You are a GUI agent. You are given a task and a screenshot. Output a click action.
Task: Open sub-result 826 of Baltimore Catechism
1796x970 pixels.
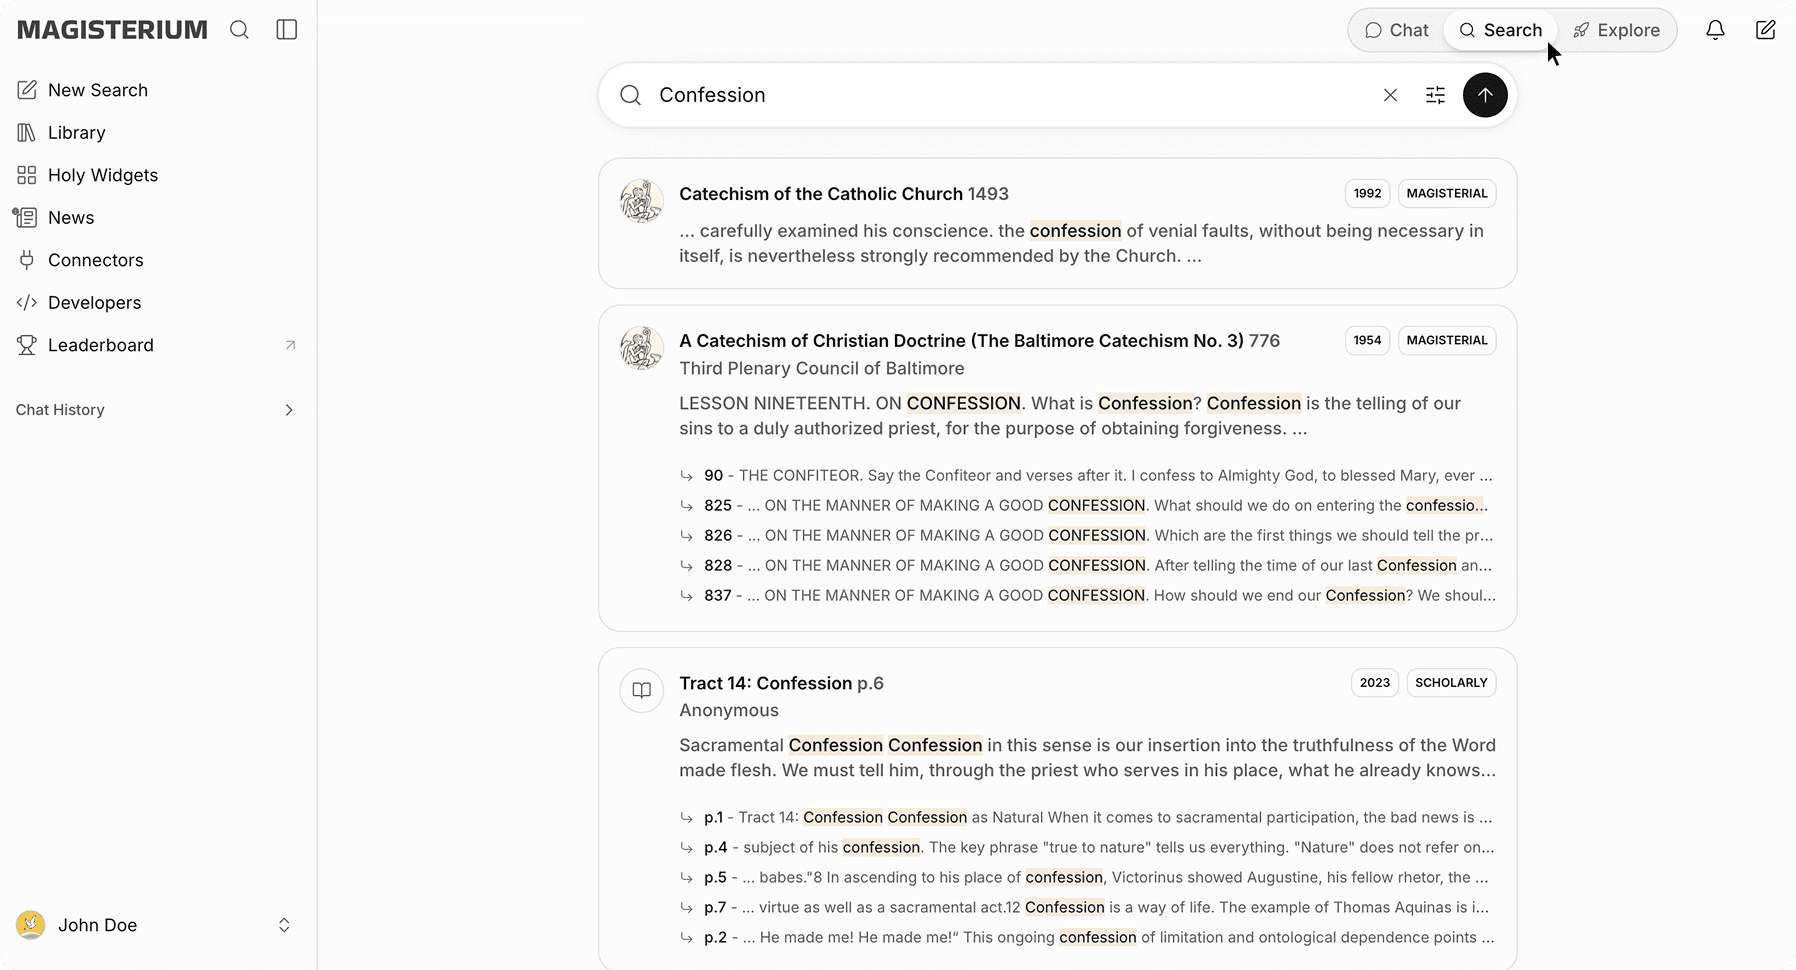point(1087,536)
